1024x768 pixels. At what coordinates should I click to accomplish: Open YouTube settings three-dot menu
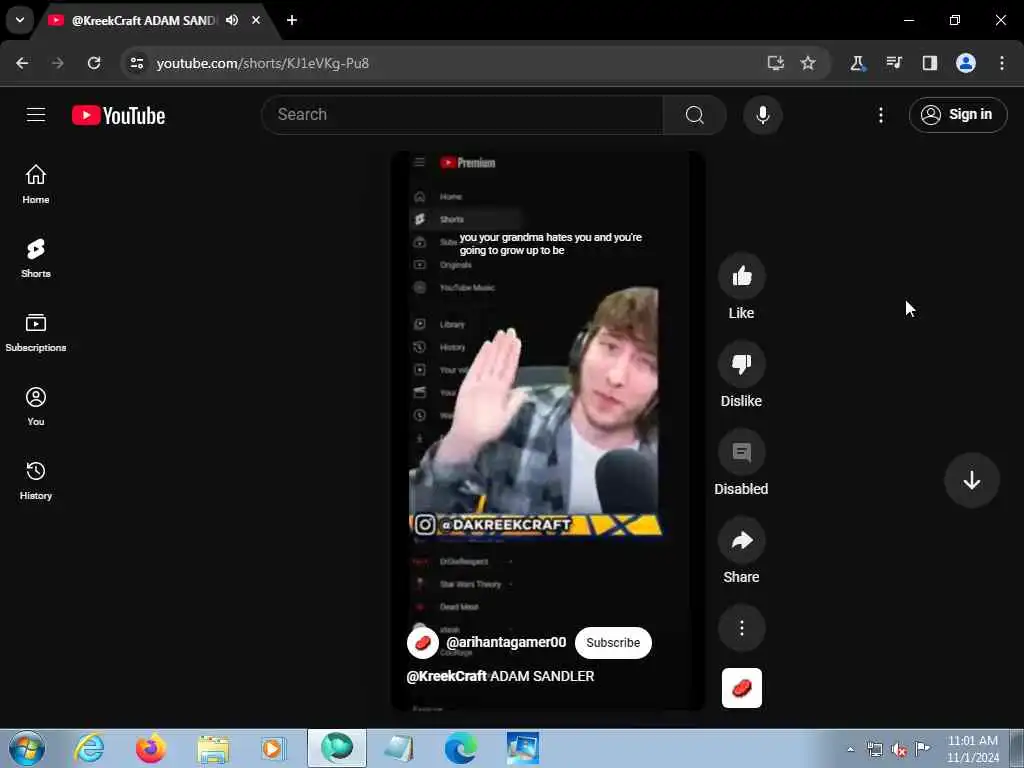(x=881, y=115)
